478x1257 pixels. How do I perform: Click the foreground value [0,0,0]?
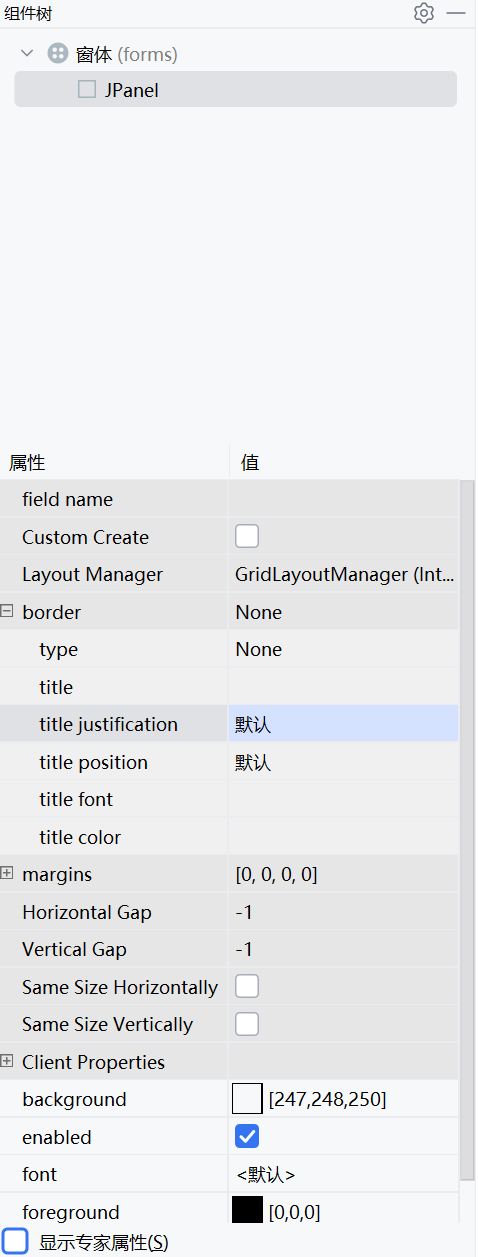(x=295, y=1212)
